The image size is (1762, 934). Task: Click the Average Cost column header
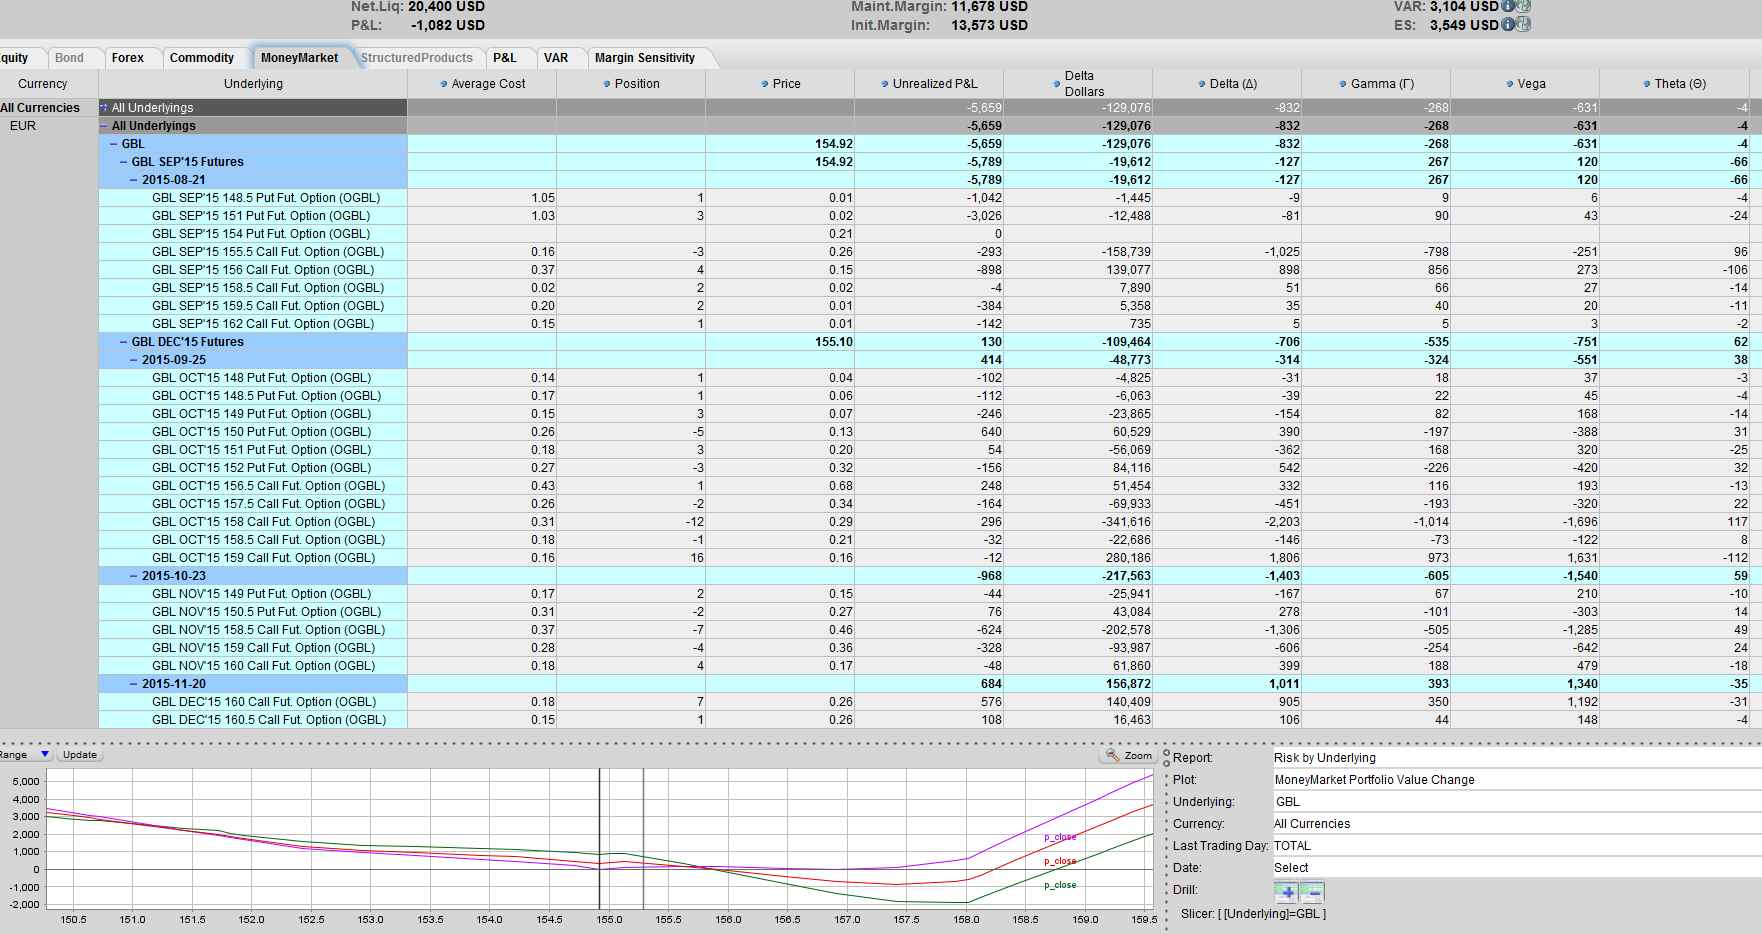tap(482, 84)
